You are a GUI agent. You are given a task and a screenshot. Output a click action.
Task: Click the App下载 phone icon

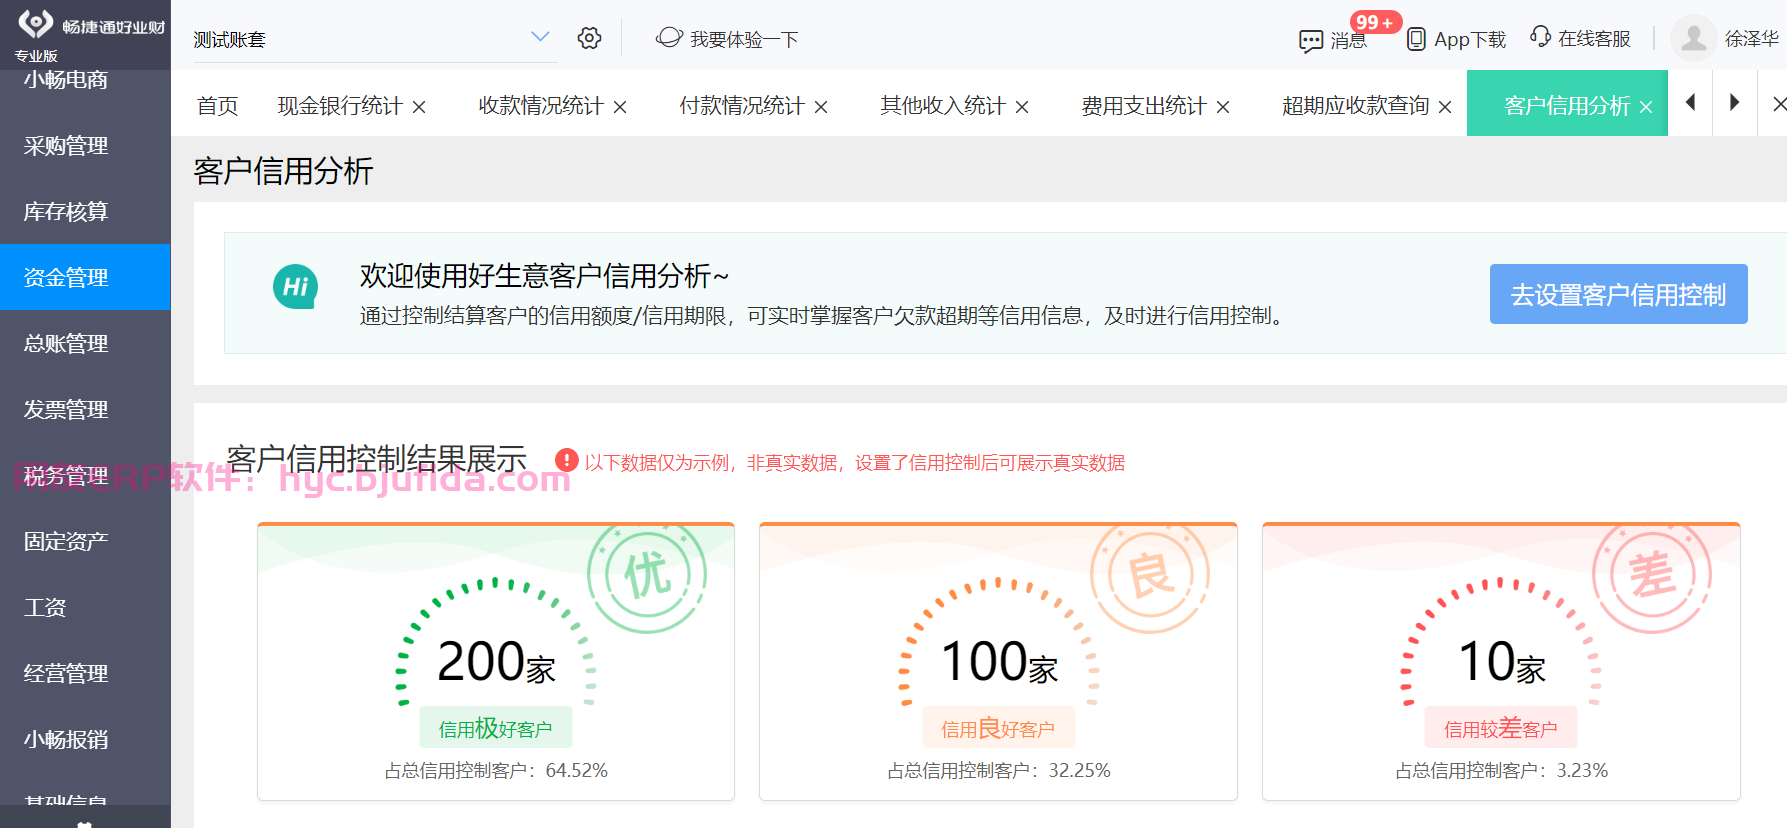(x=1416, y=39)
